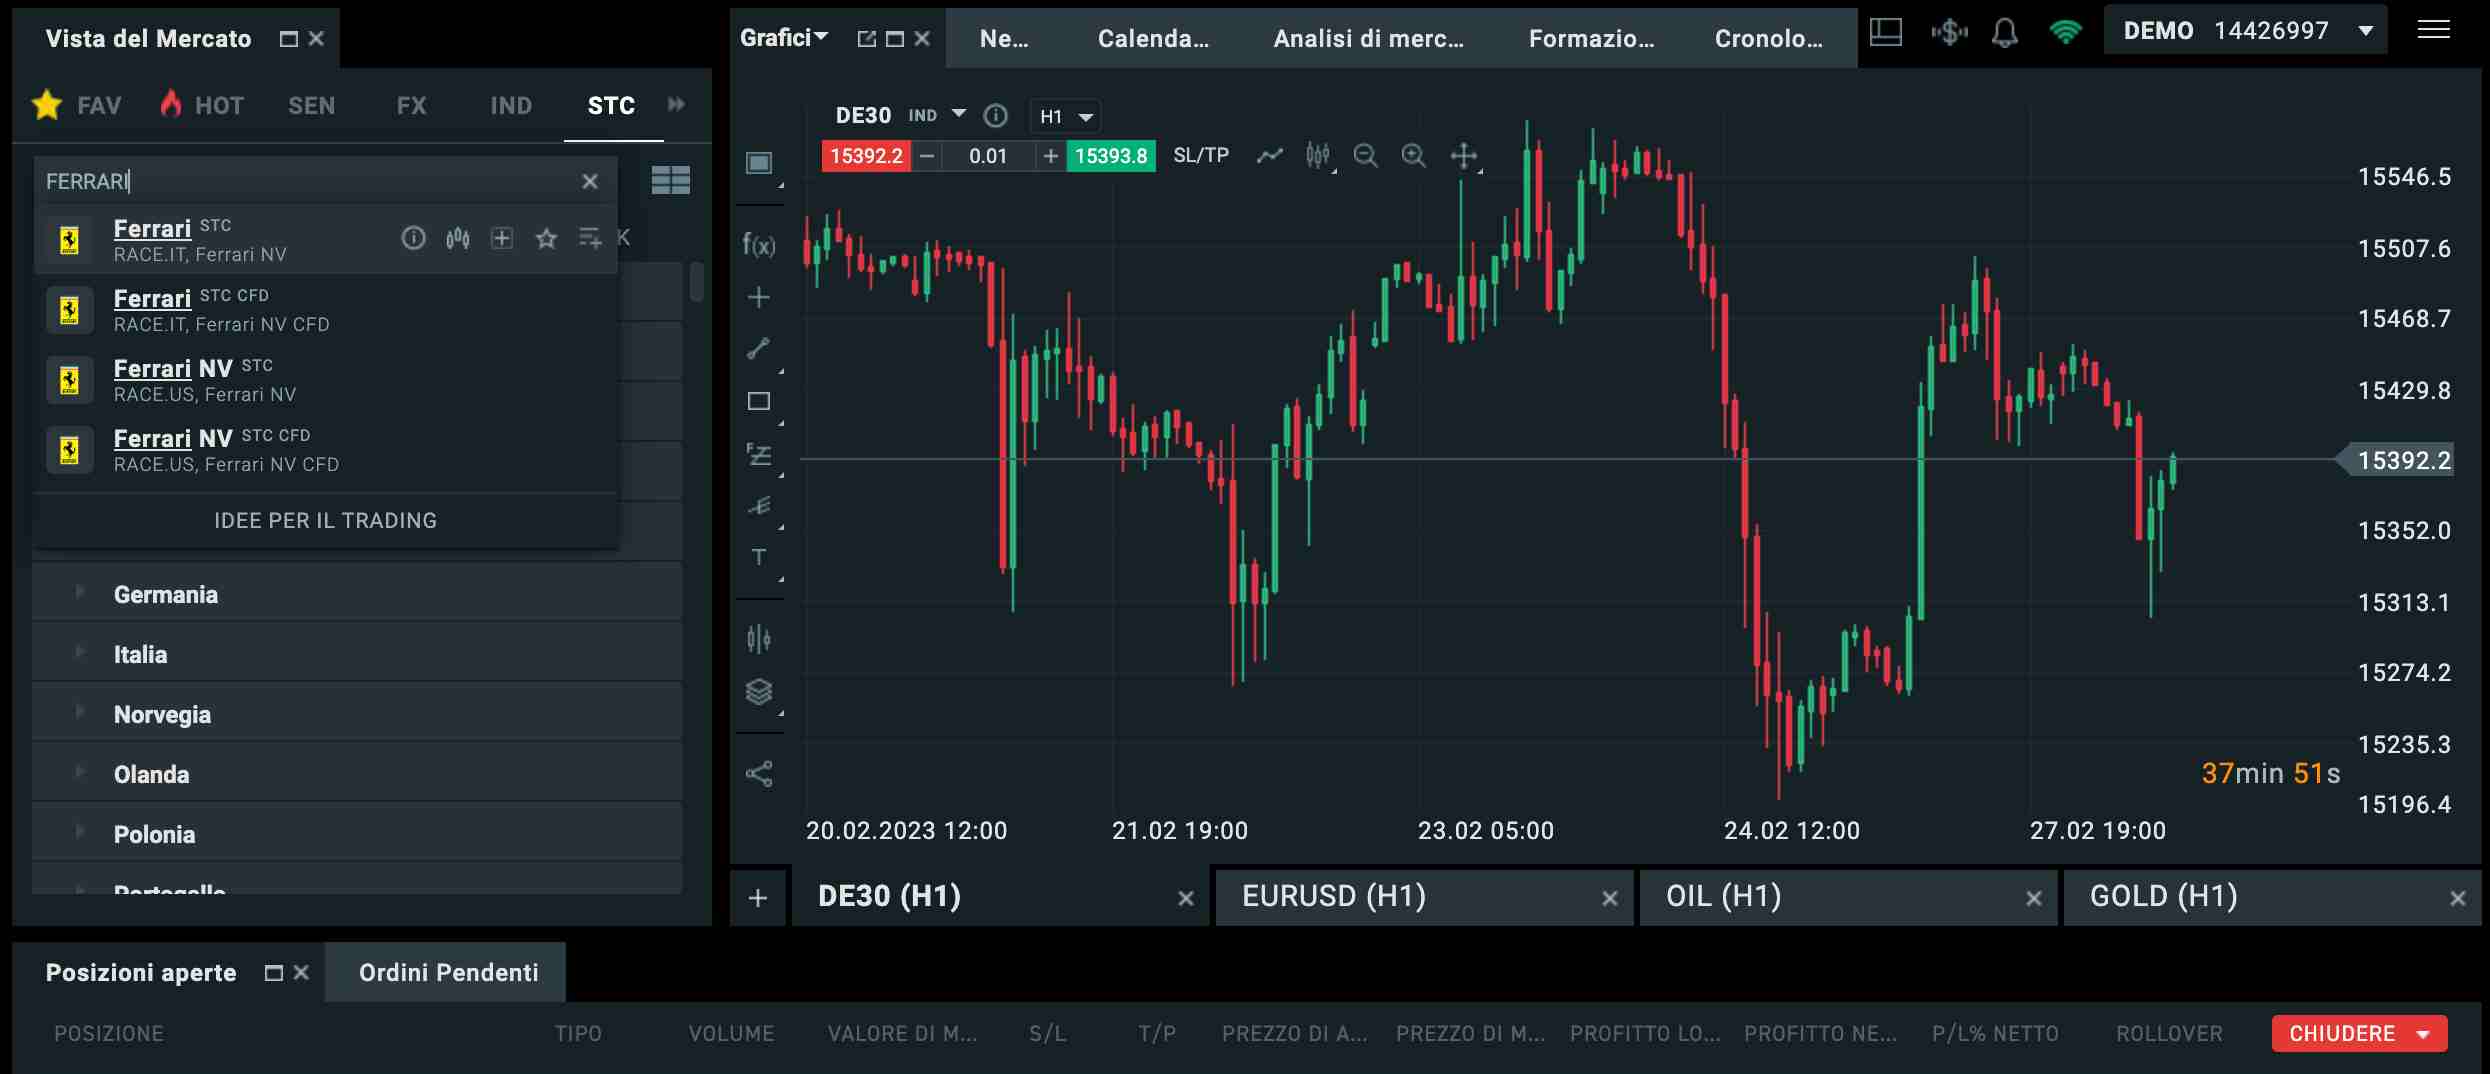Click the zoom in magnifier icon

coord(1413,156)
